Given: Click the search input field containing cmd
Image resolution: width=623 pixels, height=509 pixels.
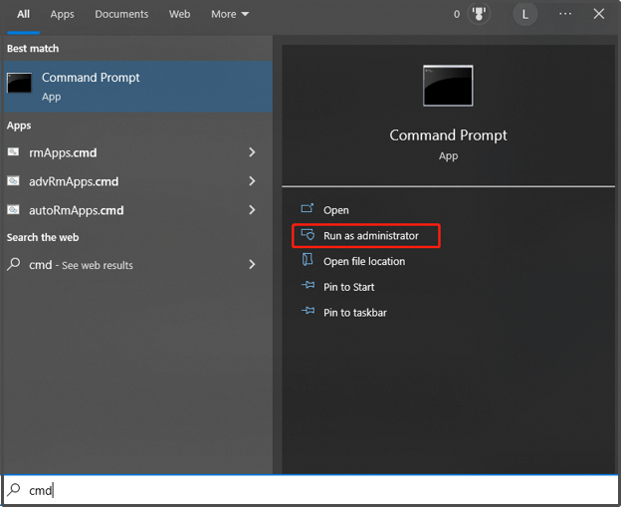Looking at the screenshot, I should tap(311, 490).
